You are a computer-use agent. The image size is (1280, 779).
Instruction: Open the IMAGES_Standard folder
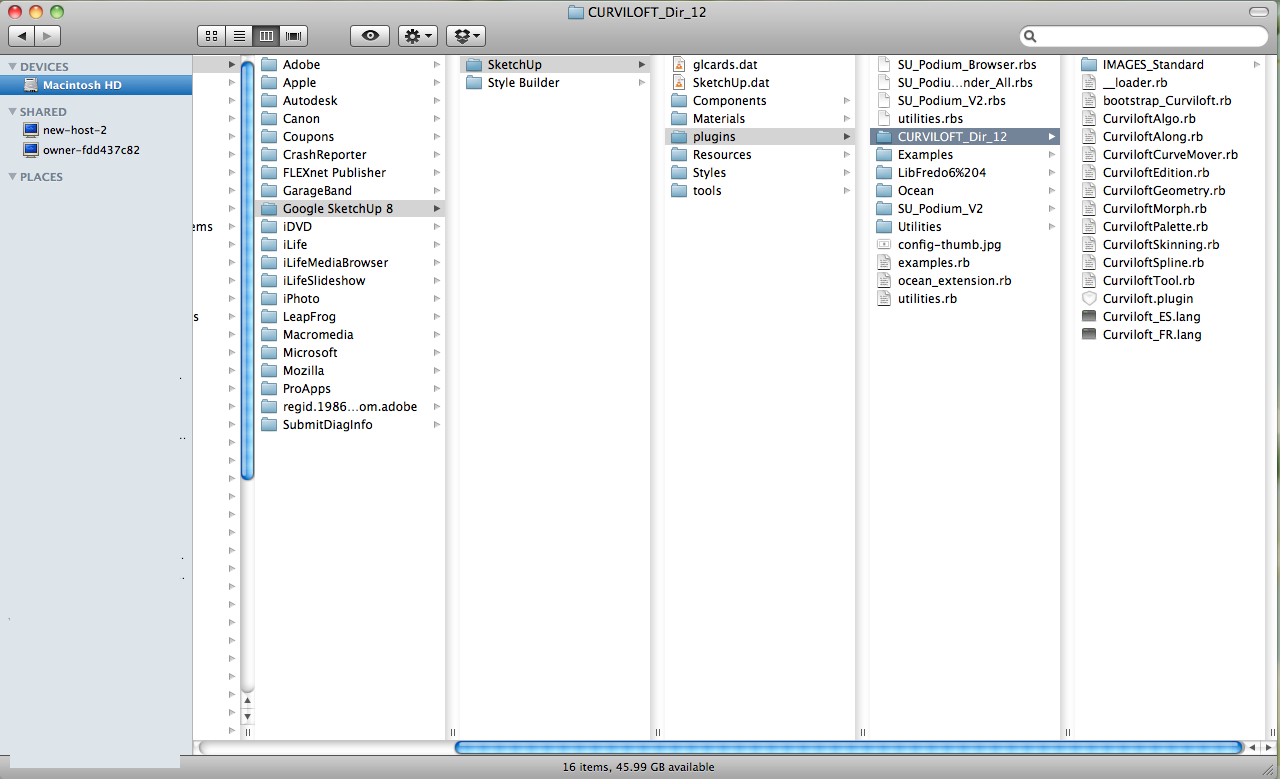pyautogui.click(x=1152, y=65)
